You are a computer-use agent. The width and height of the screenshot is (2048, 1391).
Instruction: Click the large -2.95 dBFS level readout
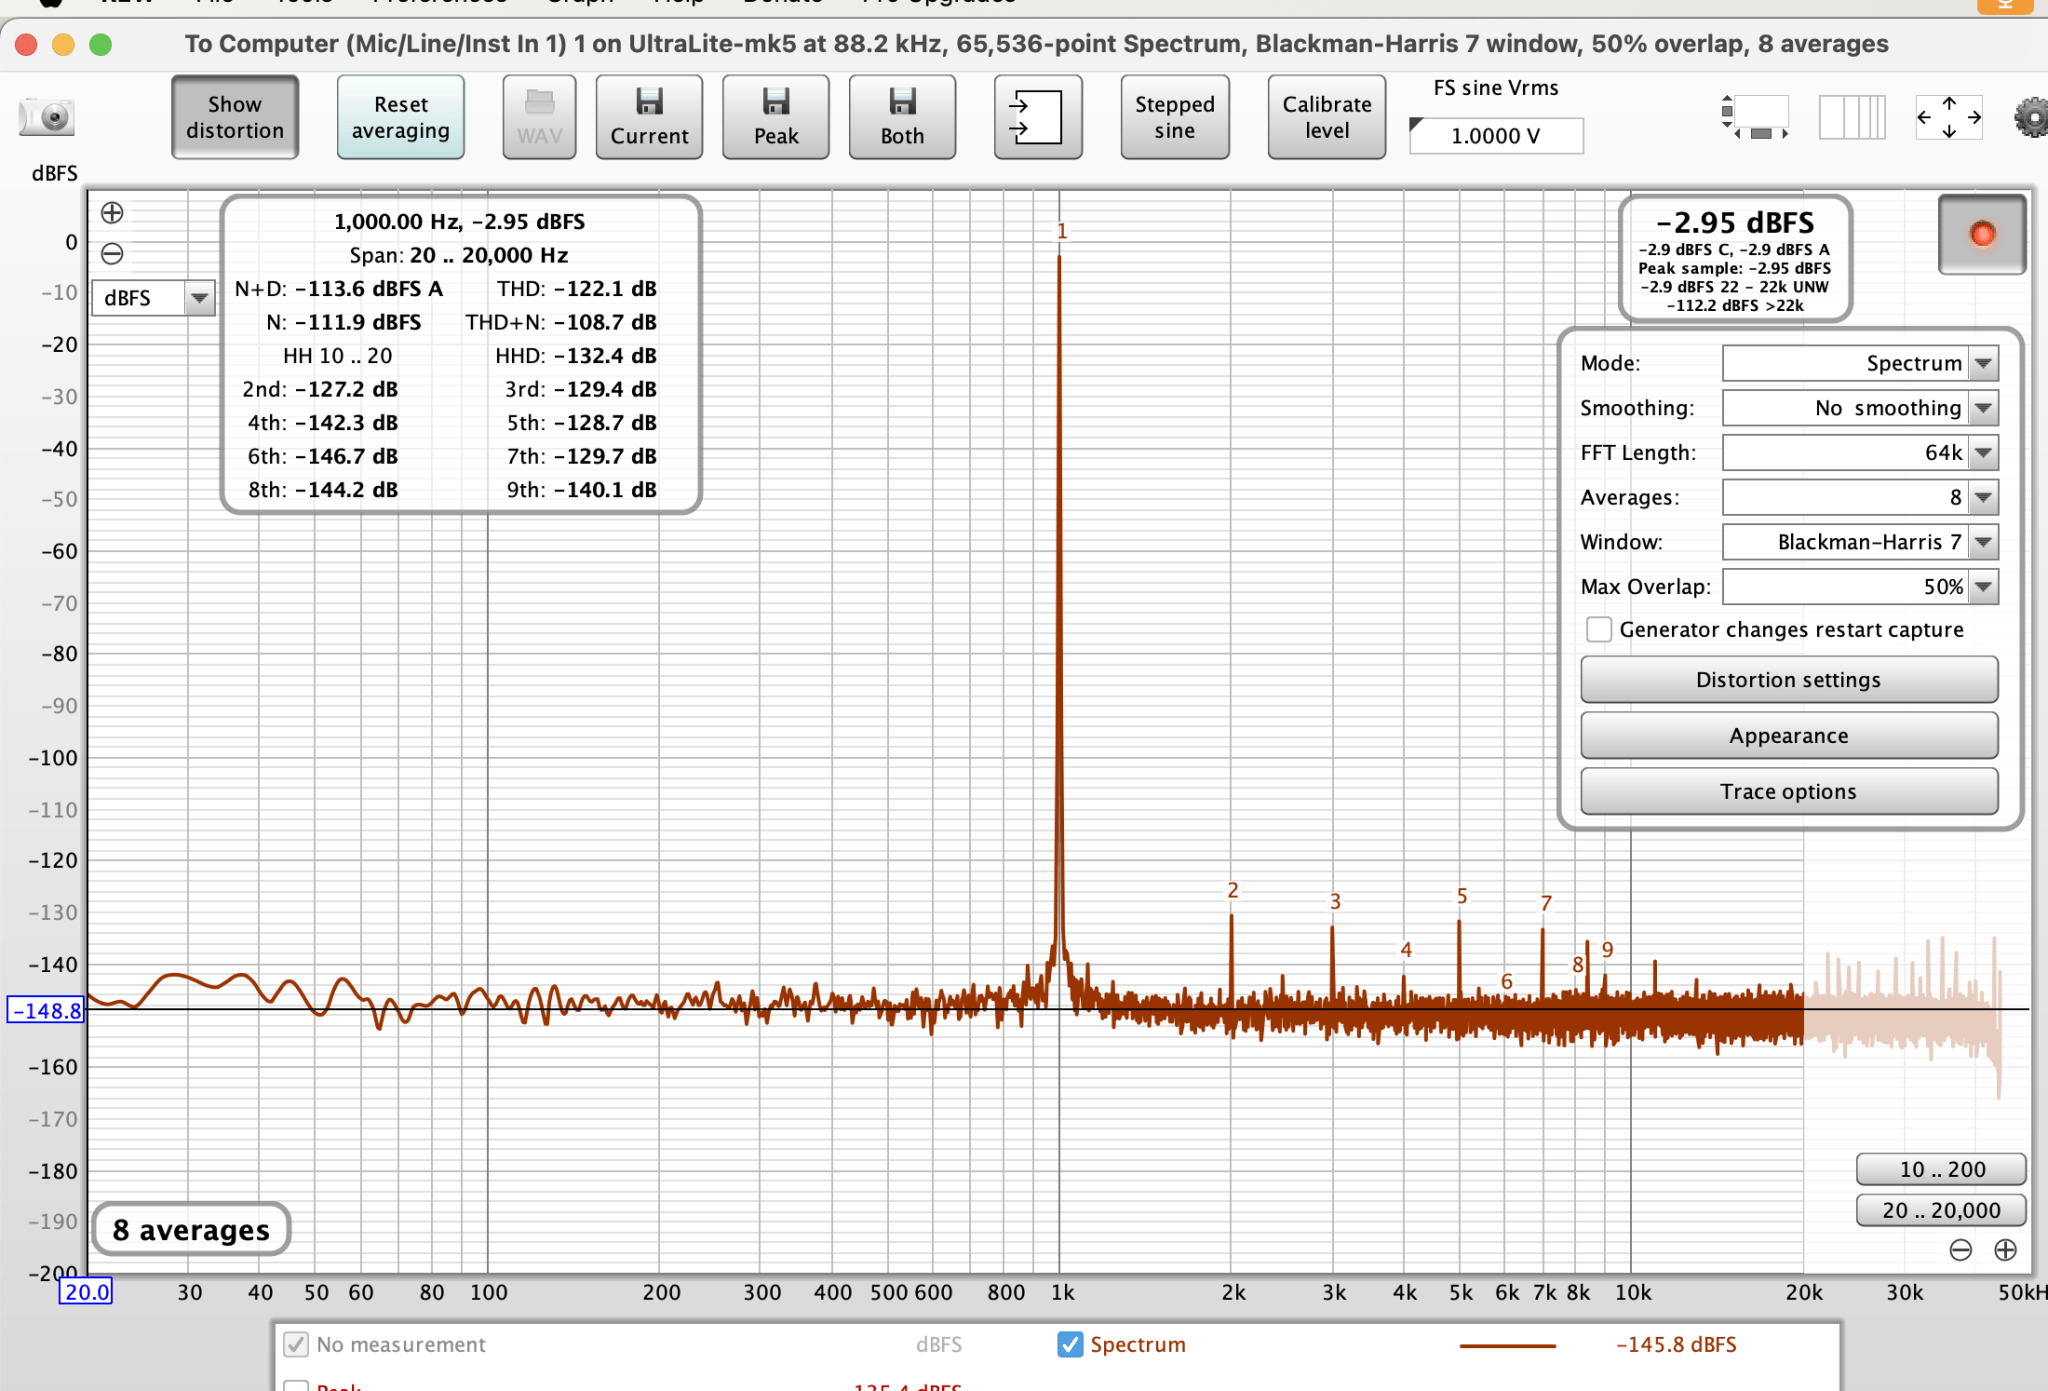tap(1735, 222)
